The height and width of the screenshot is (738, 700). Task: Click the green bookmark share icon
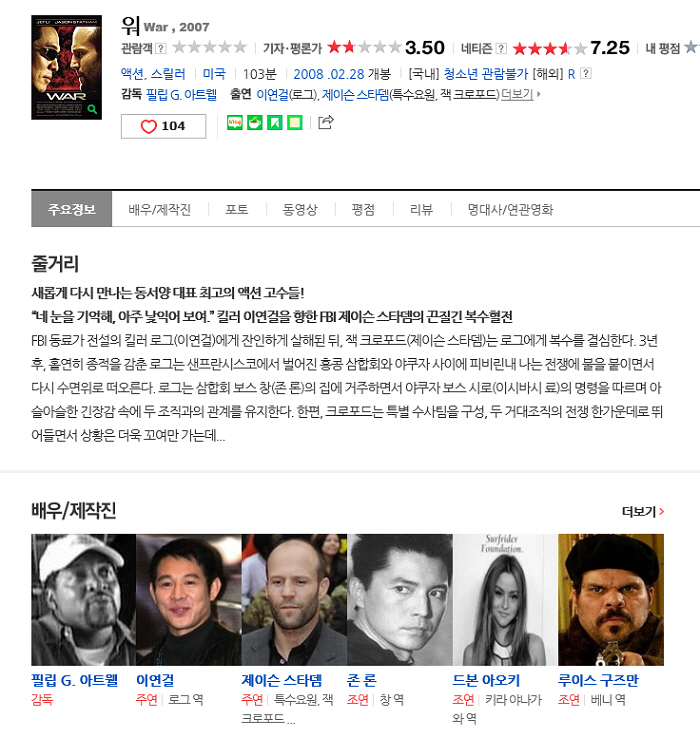coord(274,122)
